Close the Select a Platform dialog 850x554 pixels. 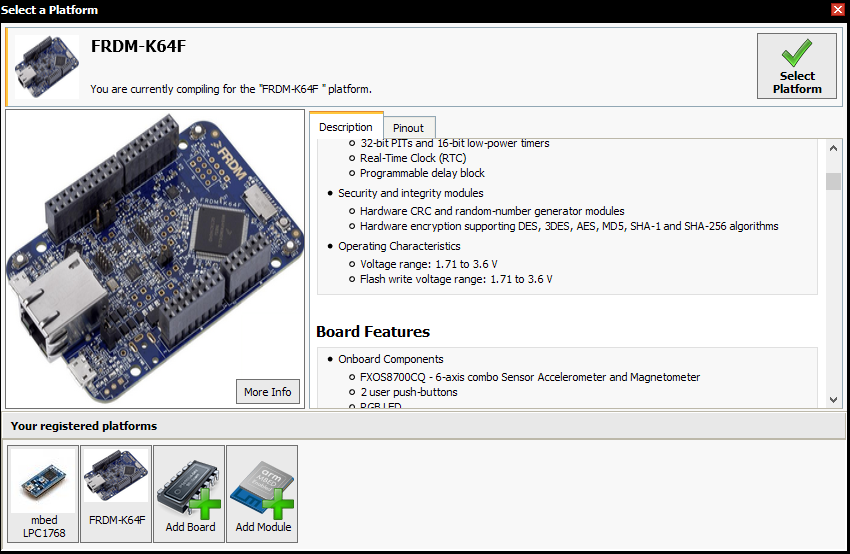pyautogui.click(x=838, y=9)
